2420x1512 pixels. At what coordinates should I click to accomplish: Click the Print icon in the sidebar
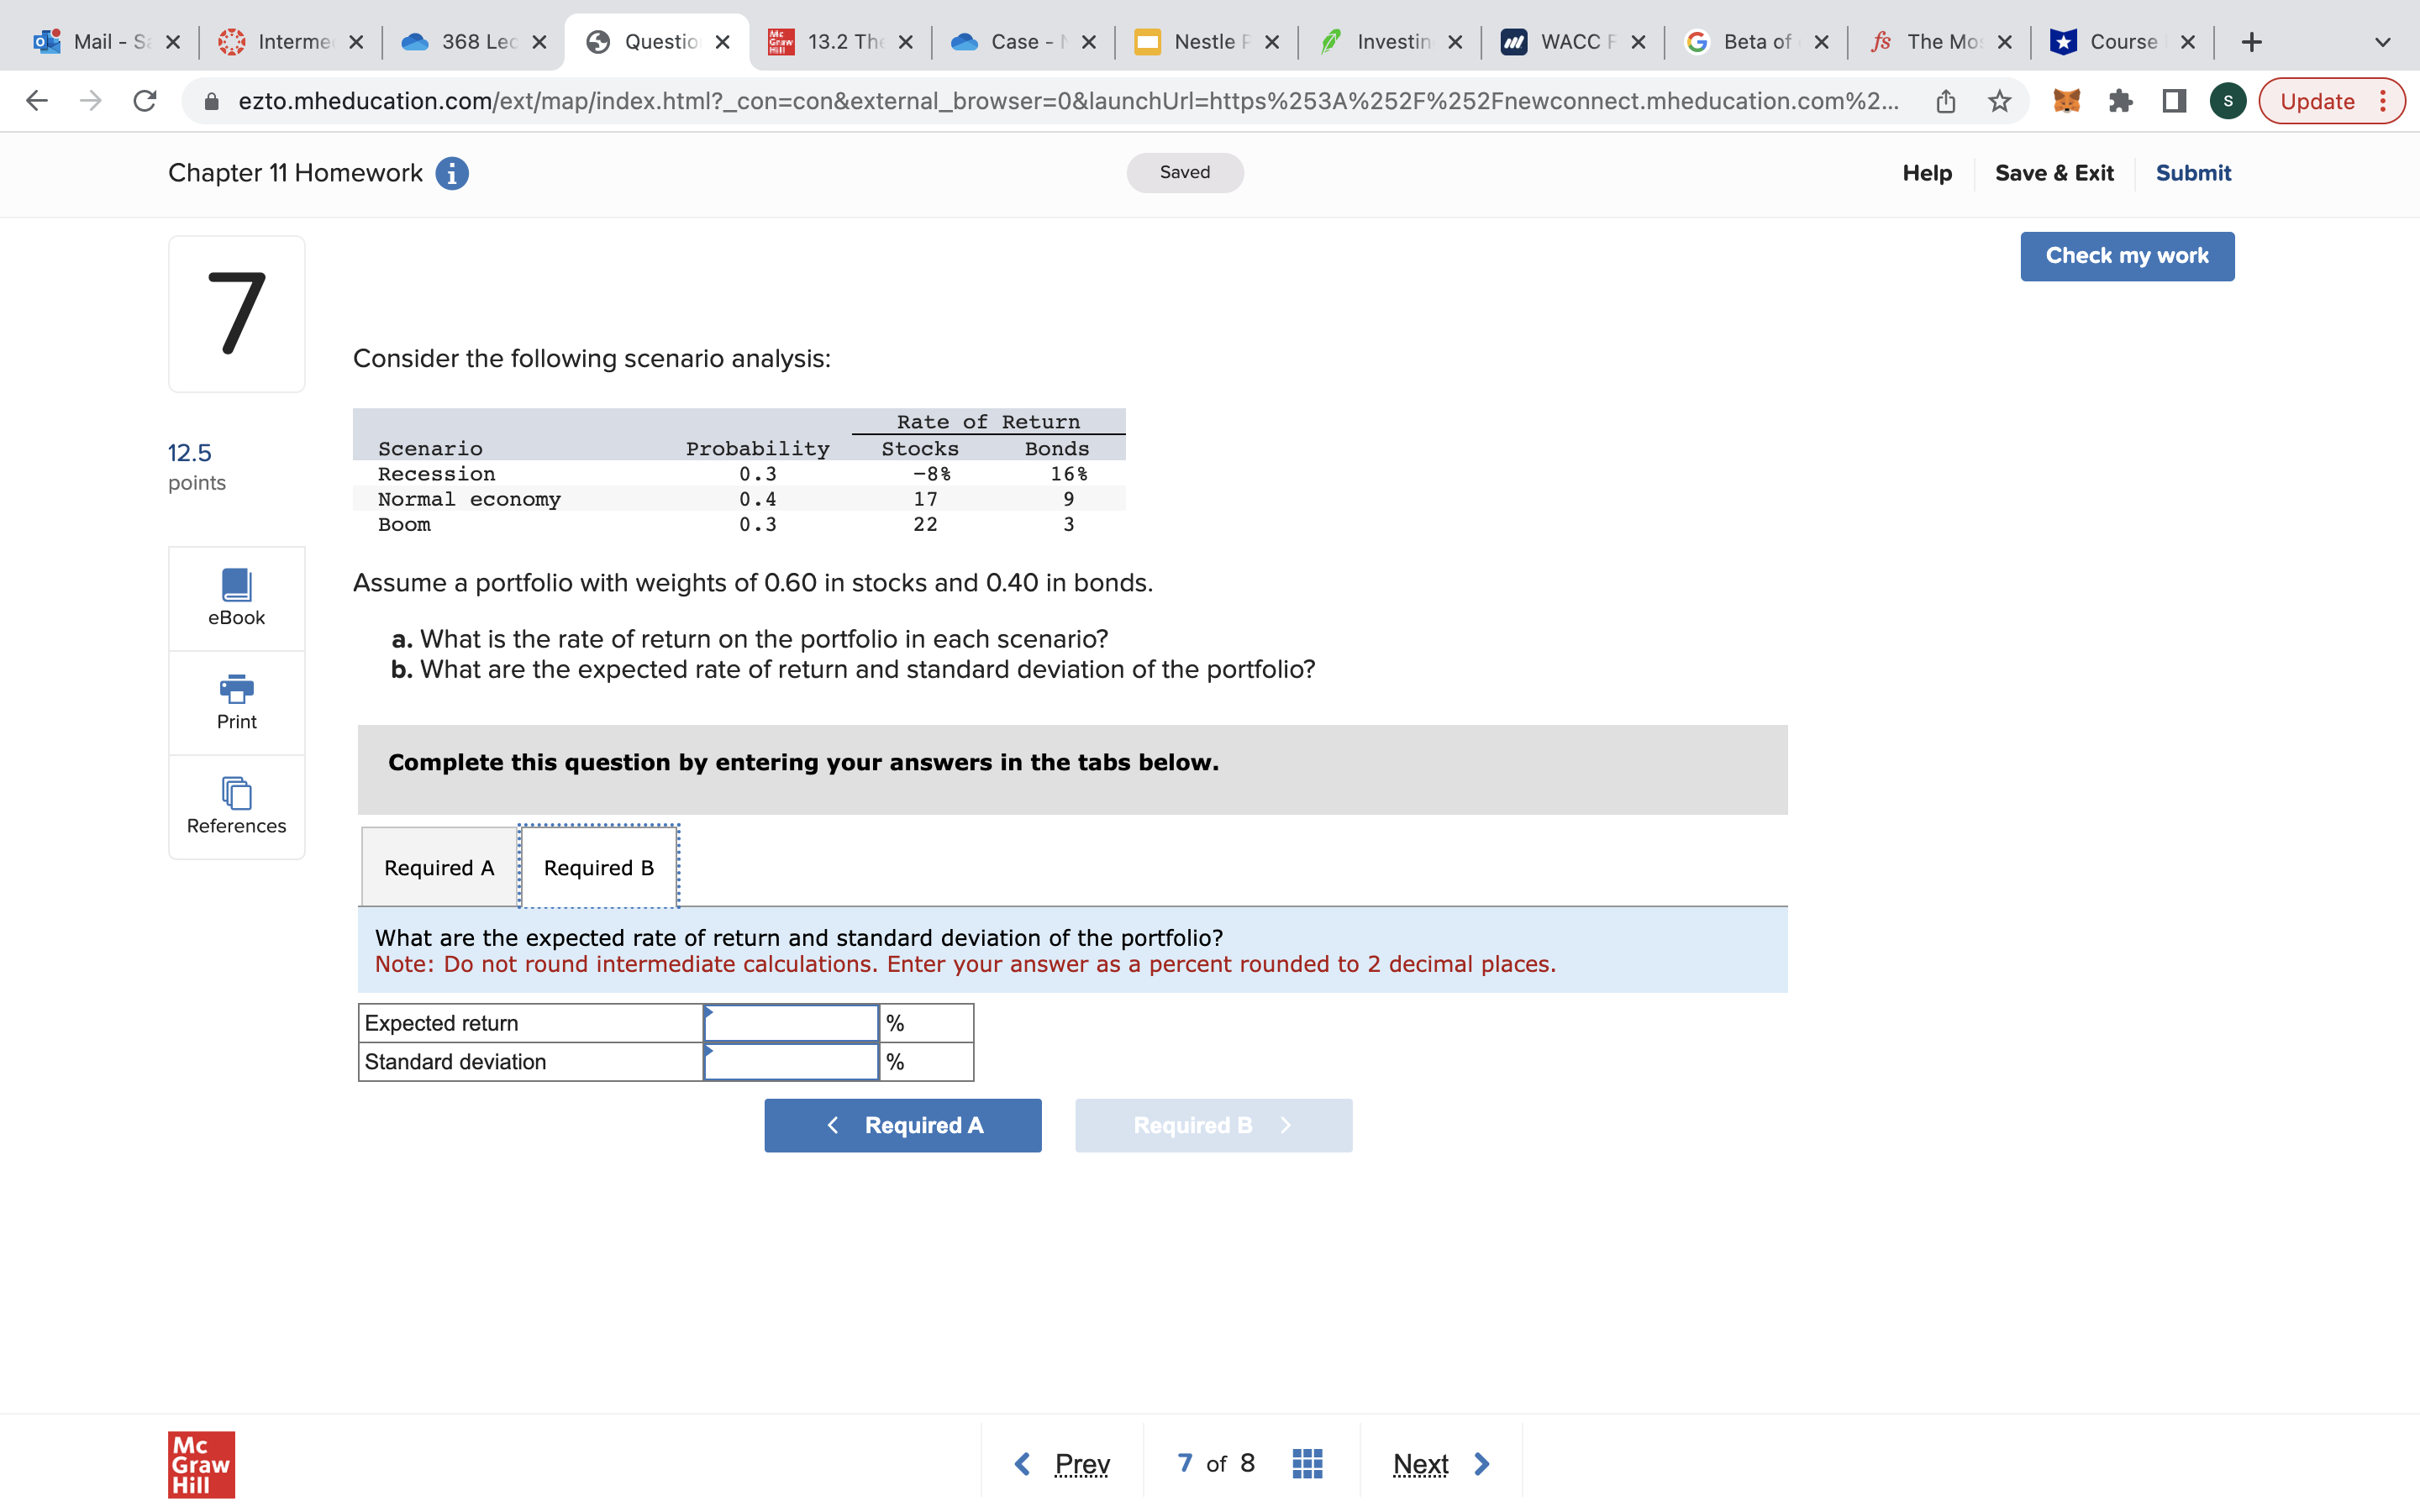[x=235, y=700]
